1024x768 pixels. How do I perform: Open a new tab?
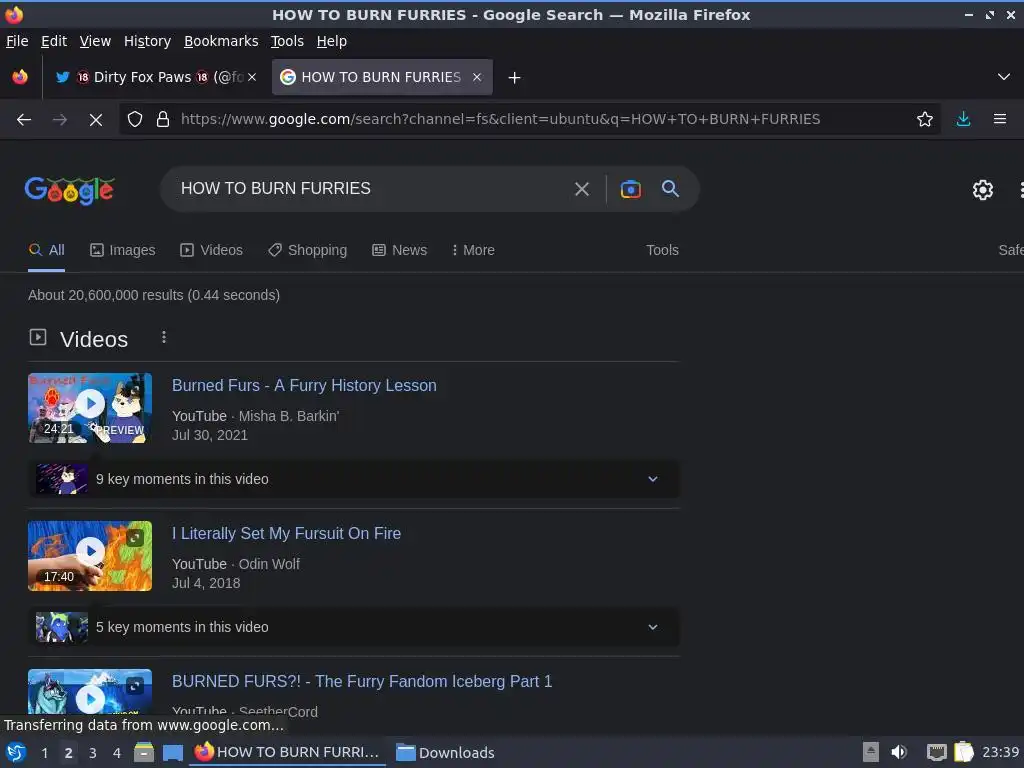pos(514,78)
